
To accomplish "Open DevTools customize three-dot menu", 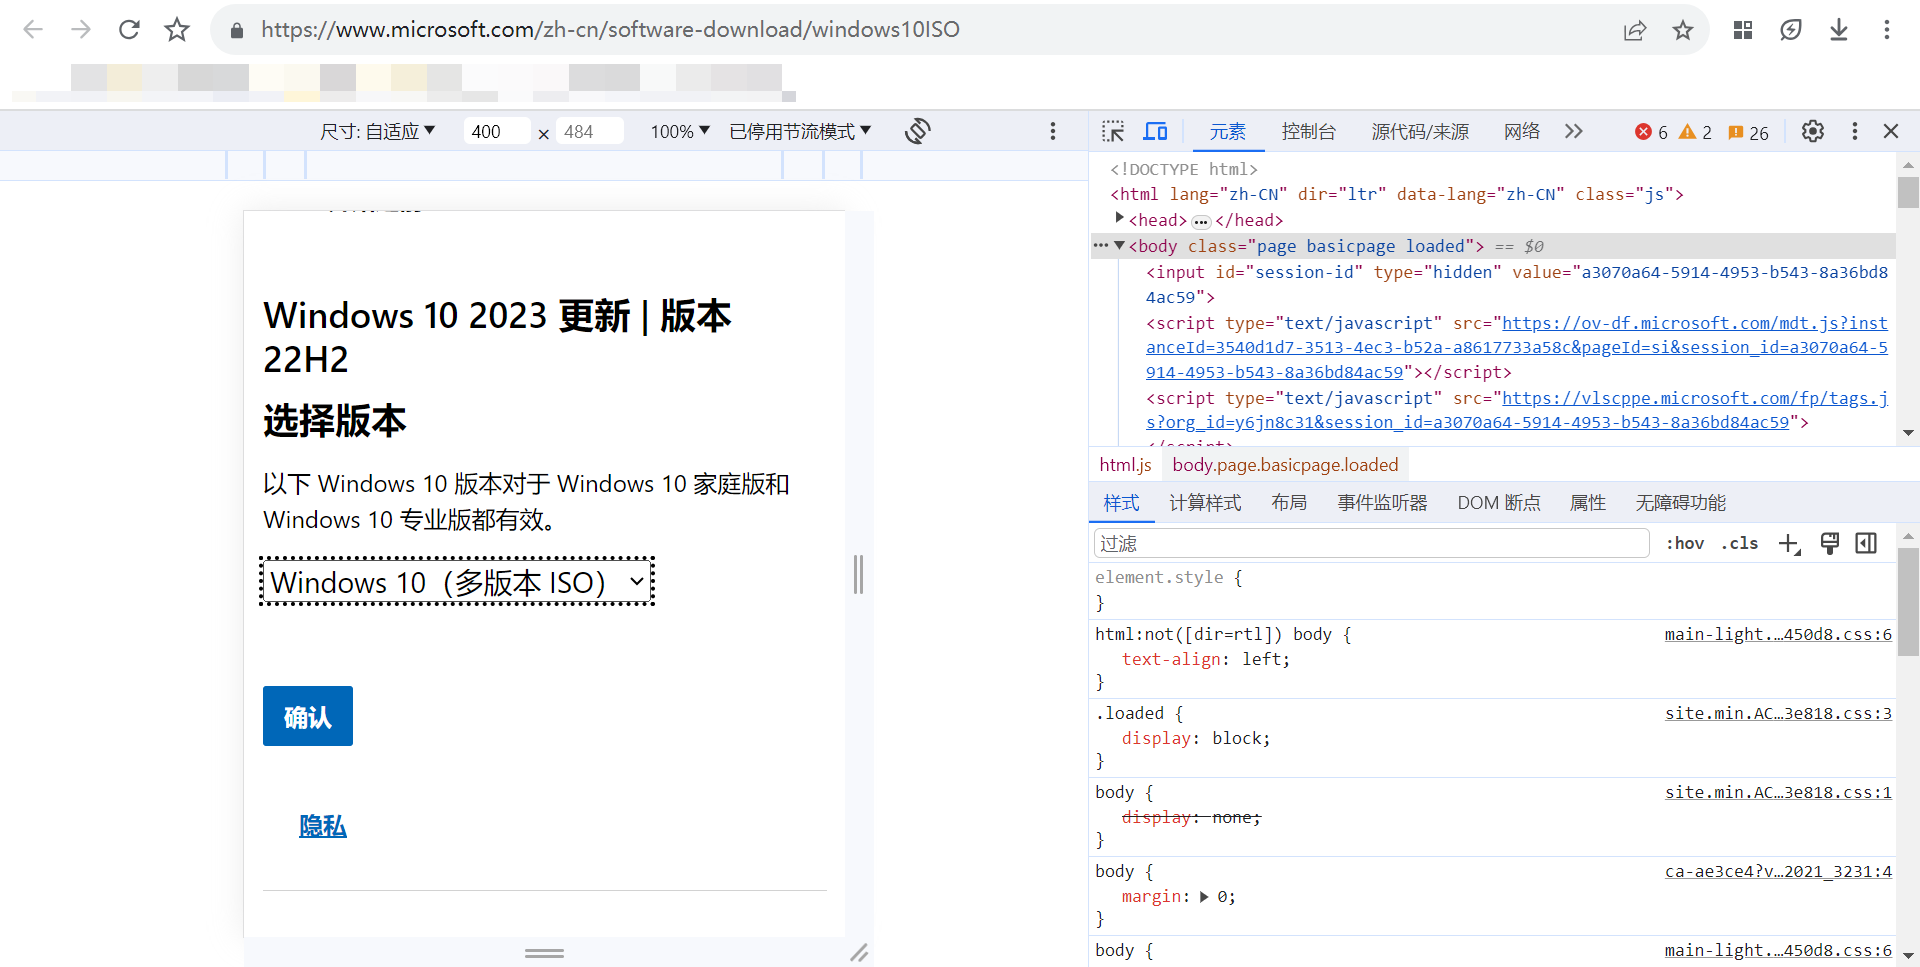I will pos(1855,132).
